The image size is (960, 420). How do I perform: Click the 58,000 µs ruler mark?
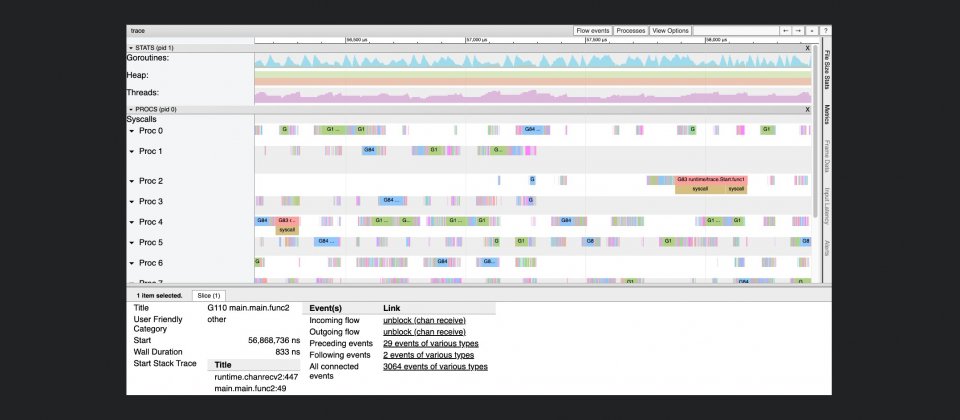716,40
